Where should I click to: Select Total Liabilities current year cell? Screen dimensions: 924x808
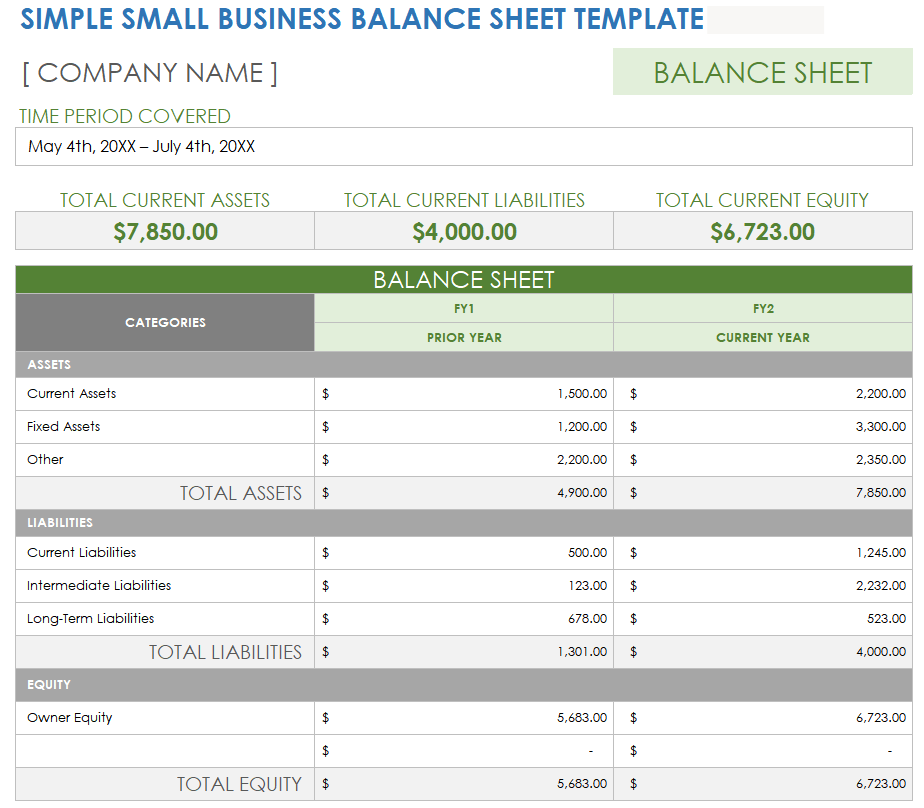pyautogui.click(x=762, y=652)
